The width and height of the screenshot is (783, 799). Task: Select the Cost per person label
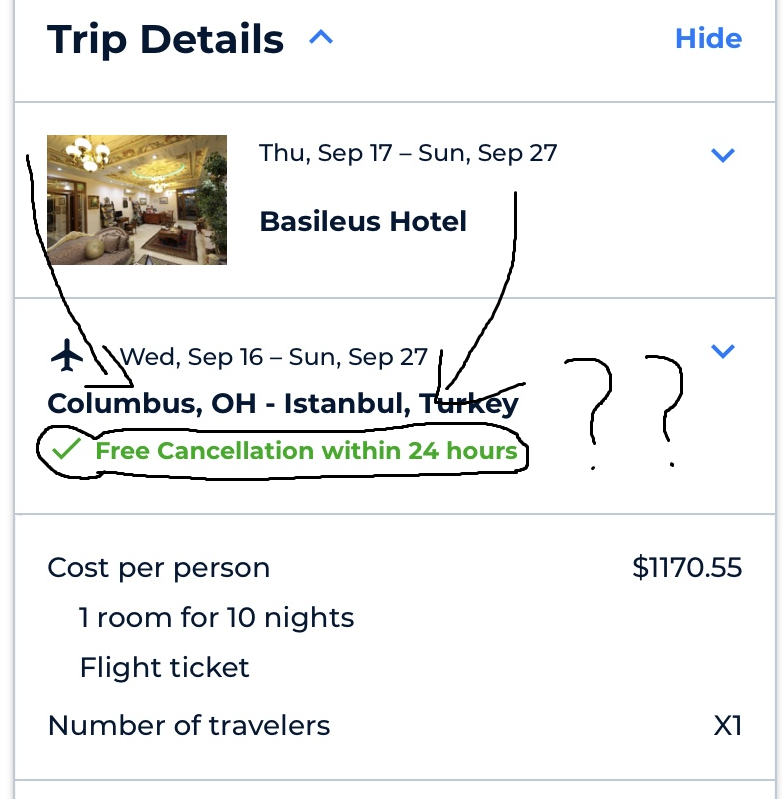pyautogui.click(x=158, y=568)
